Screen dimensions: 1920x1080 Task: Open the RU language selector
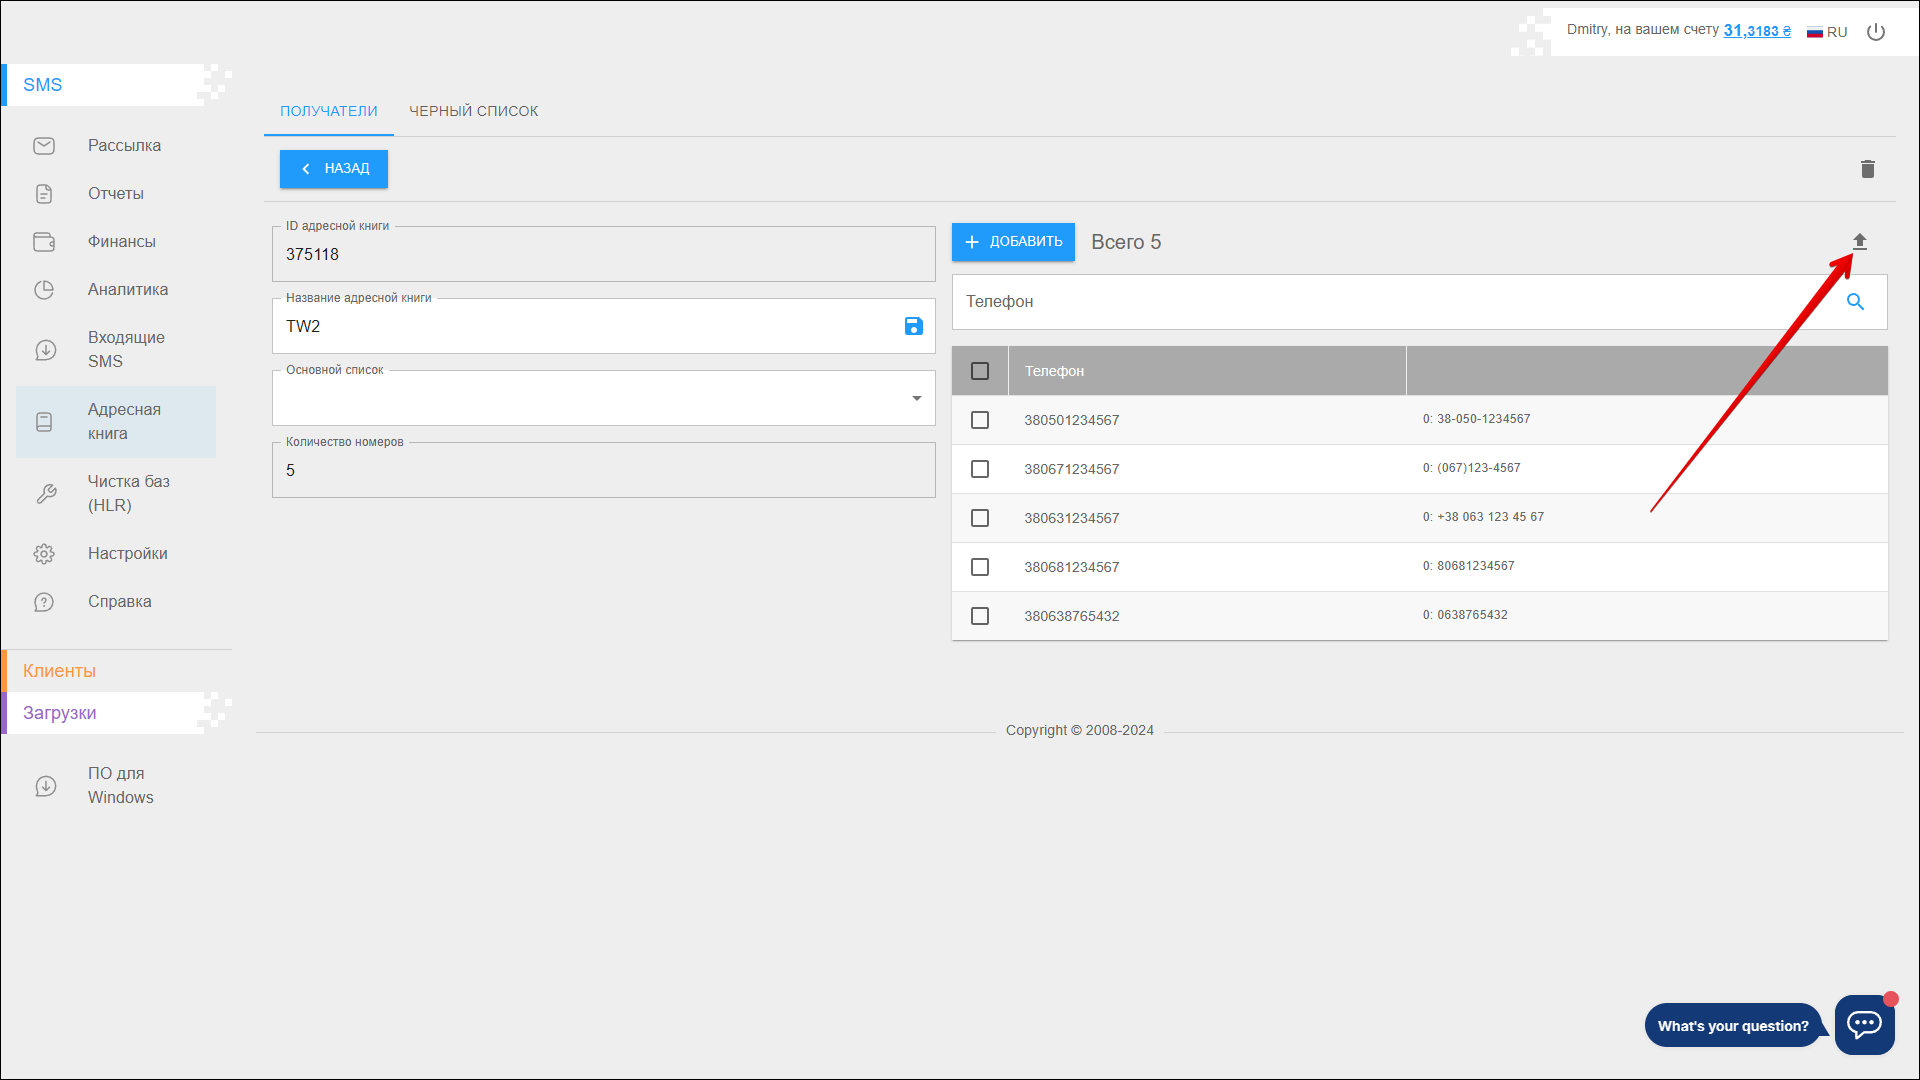coord(1827,32)
